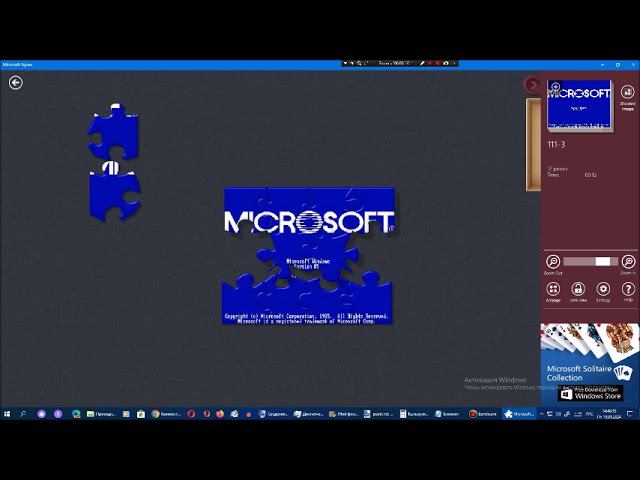The image size is (640, 480).
Task: Click the assembled MICROSOFT logo pieces
Action: pos(309,222)
